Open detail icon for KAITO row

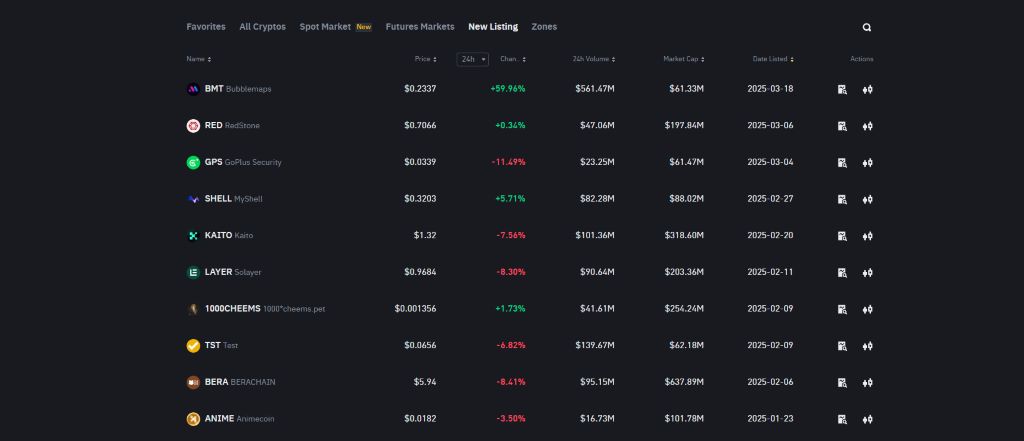click(x=842, y=236)
